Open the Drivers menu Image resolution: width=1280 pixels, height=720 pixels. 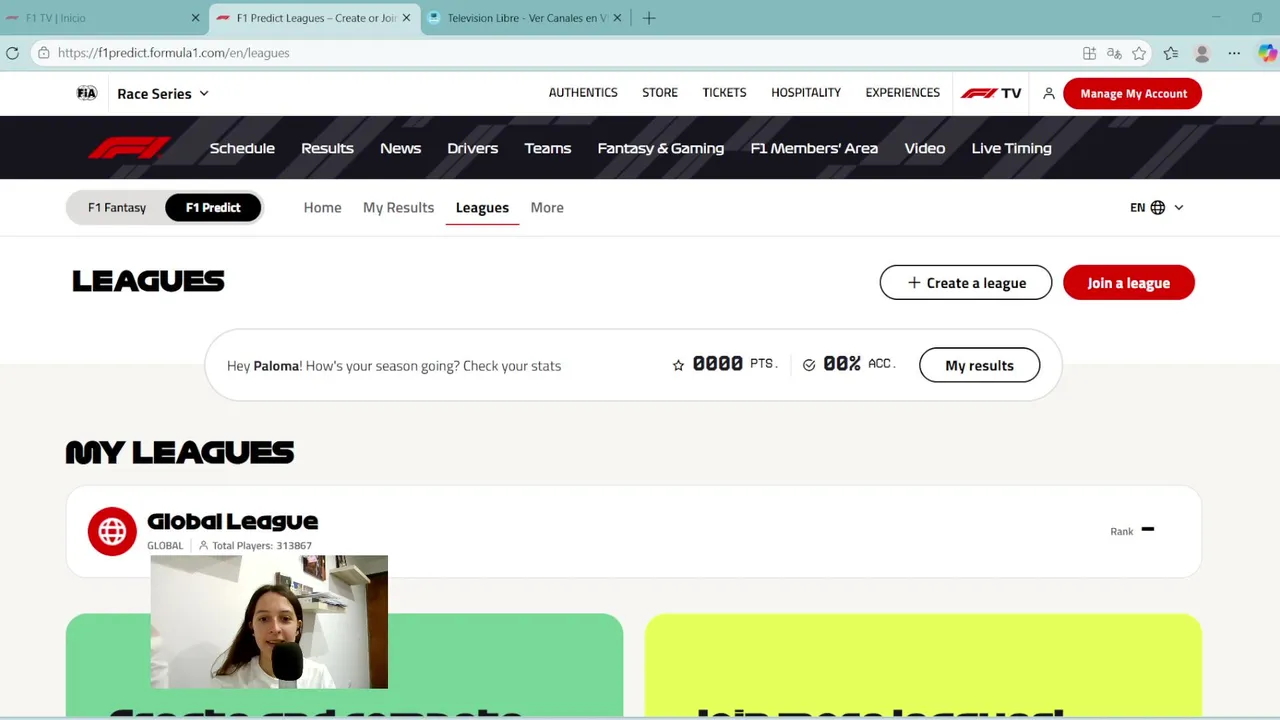472,148
